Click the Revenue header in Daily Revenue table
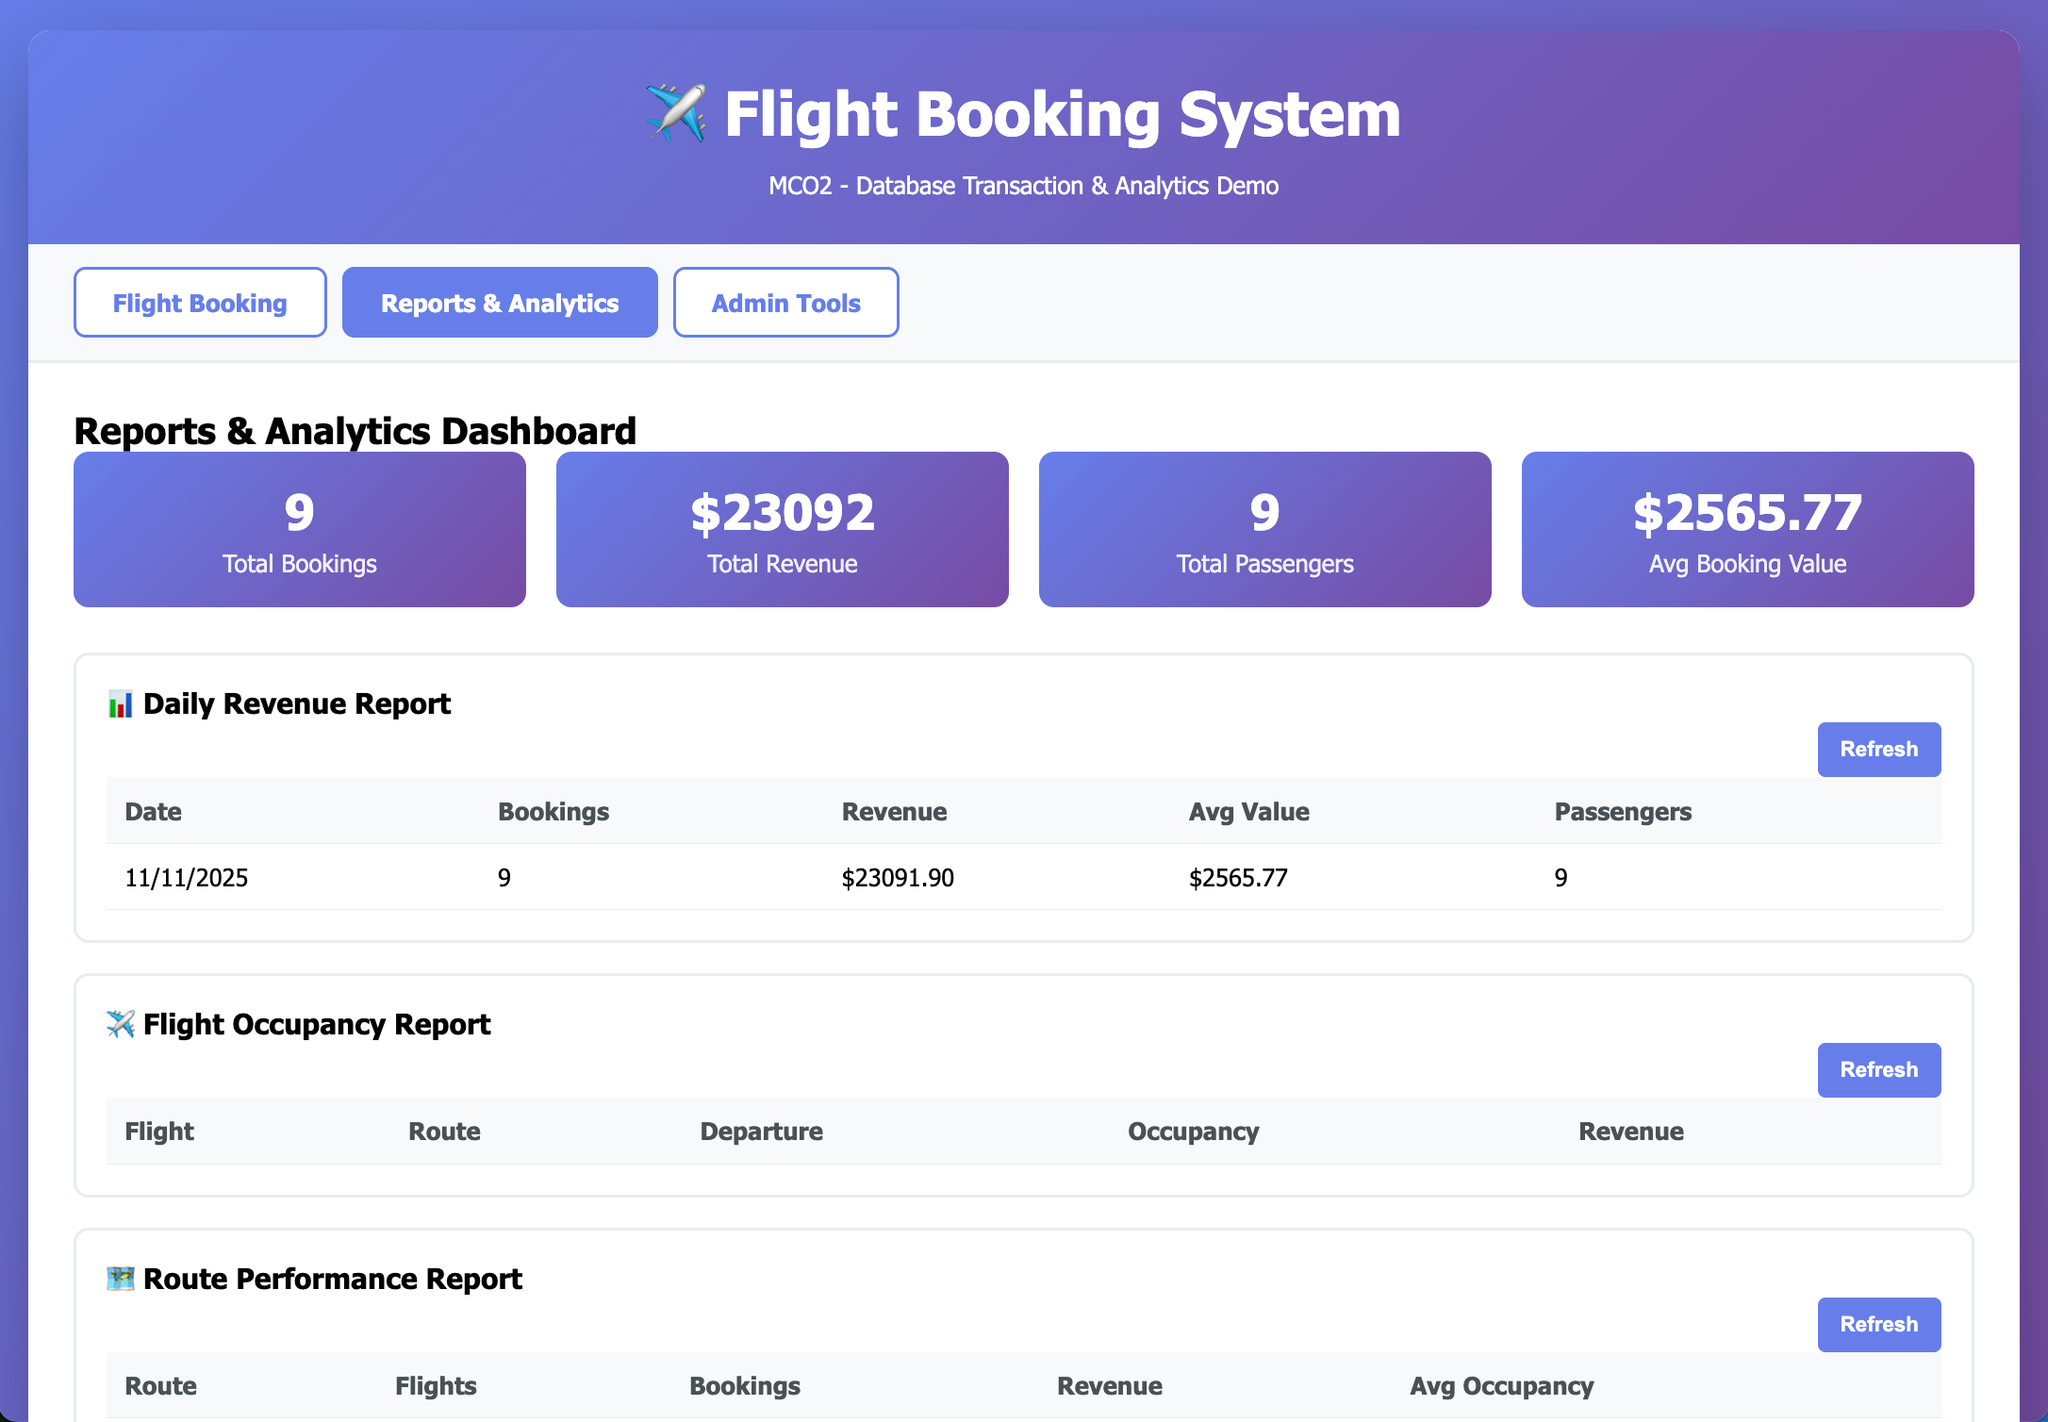 point(894,811)
